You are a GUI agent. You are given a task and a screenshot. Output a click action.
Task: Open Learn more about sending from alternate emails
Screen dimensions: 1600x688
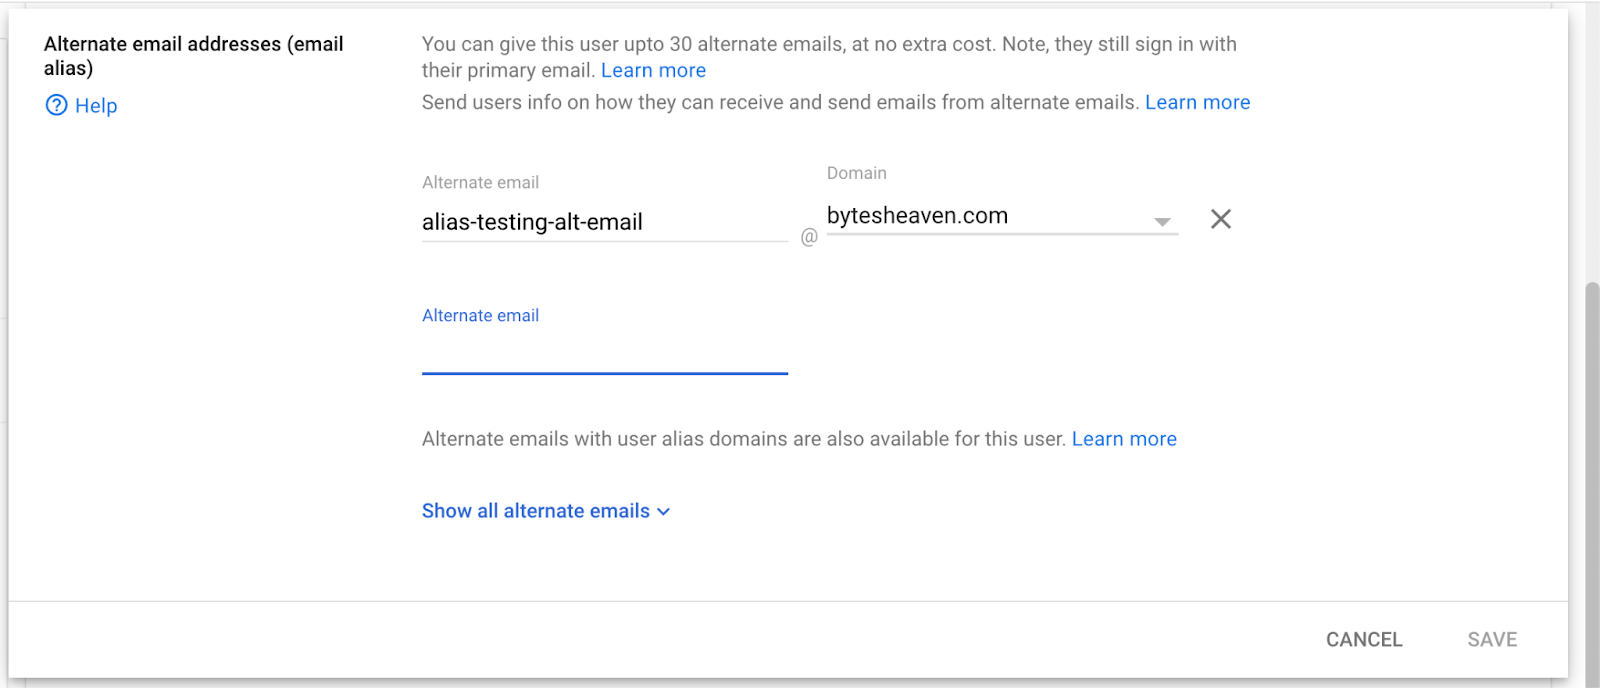pos(1197,102)
